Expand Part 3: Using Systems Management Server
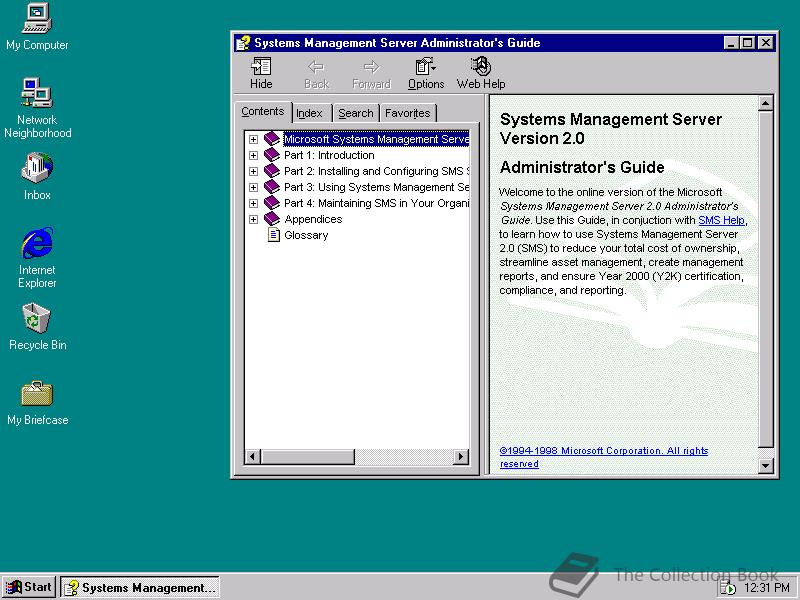The height and width of the screenshot is (600, 800). (253, 187)
